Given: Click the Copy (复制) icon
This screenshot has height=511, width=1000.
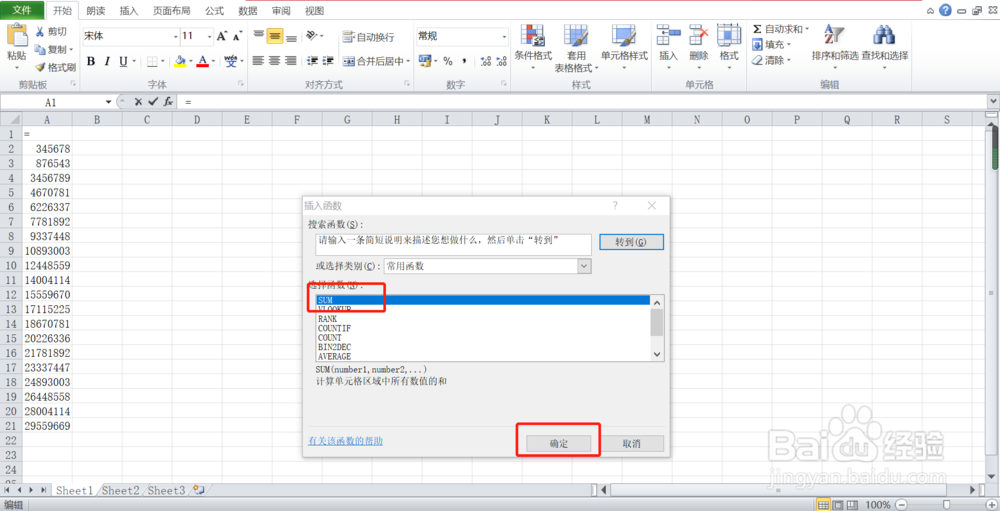Looking at the screenshot, I should point(40,49).
